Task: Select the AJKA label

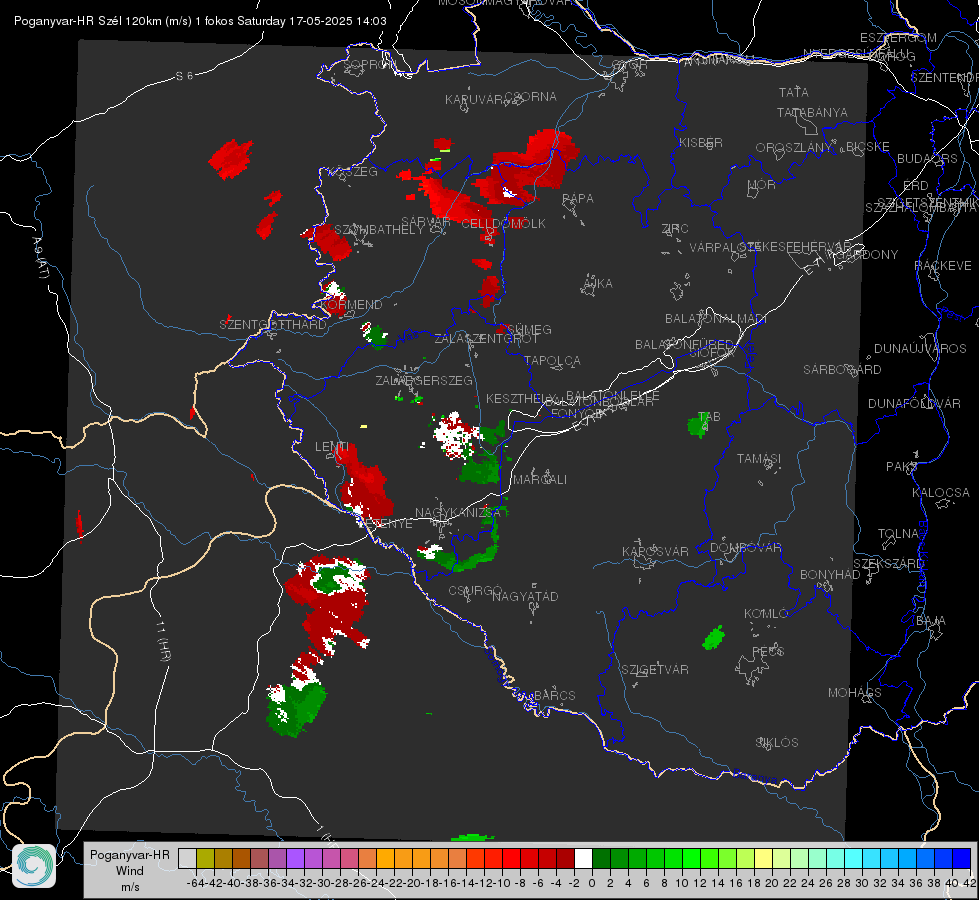Action: click(x=597, y=284)
